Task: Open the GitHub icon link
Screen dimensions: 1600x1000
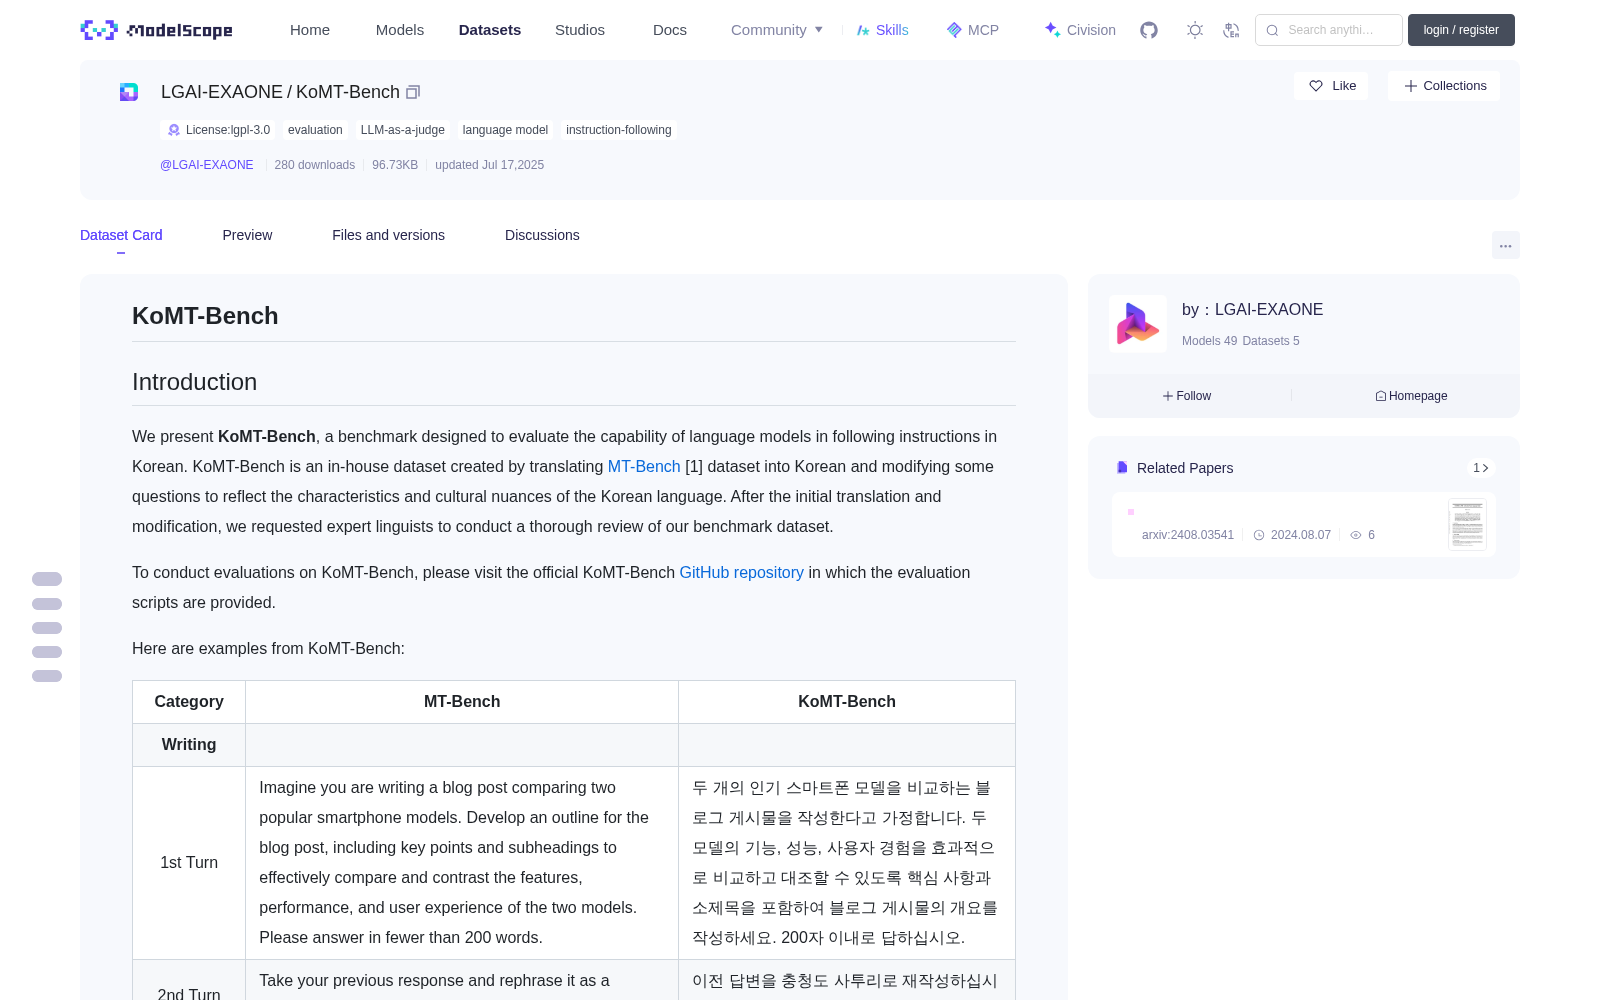Action: [x=1149, y=30]
